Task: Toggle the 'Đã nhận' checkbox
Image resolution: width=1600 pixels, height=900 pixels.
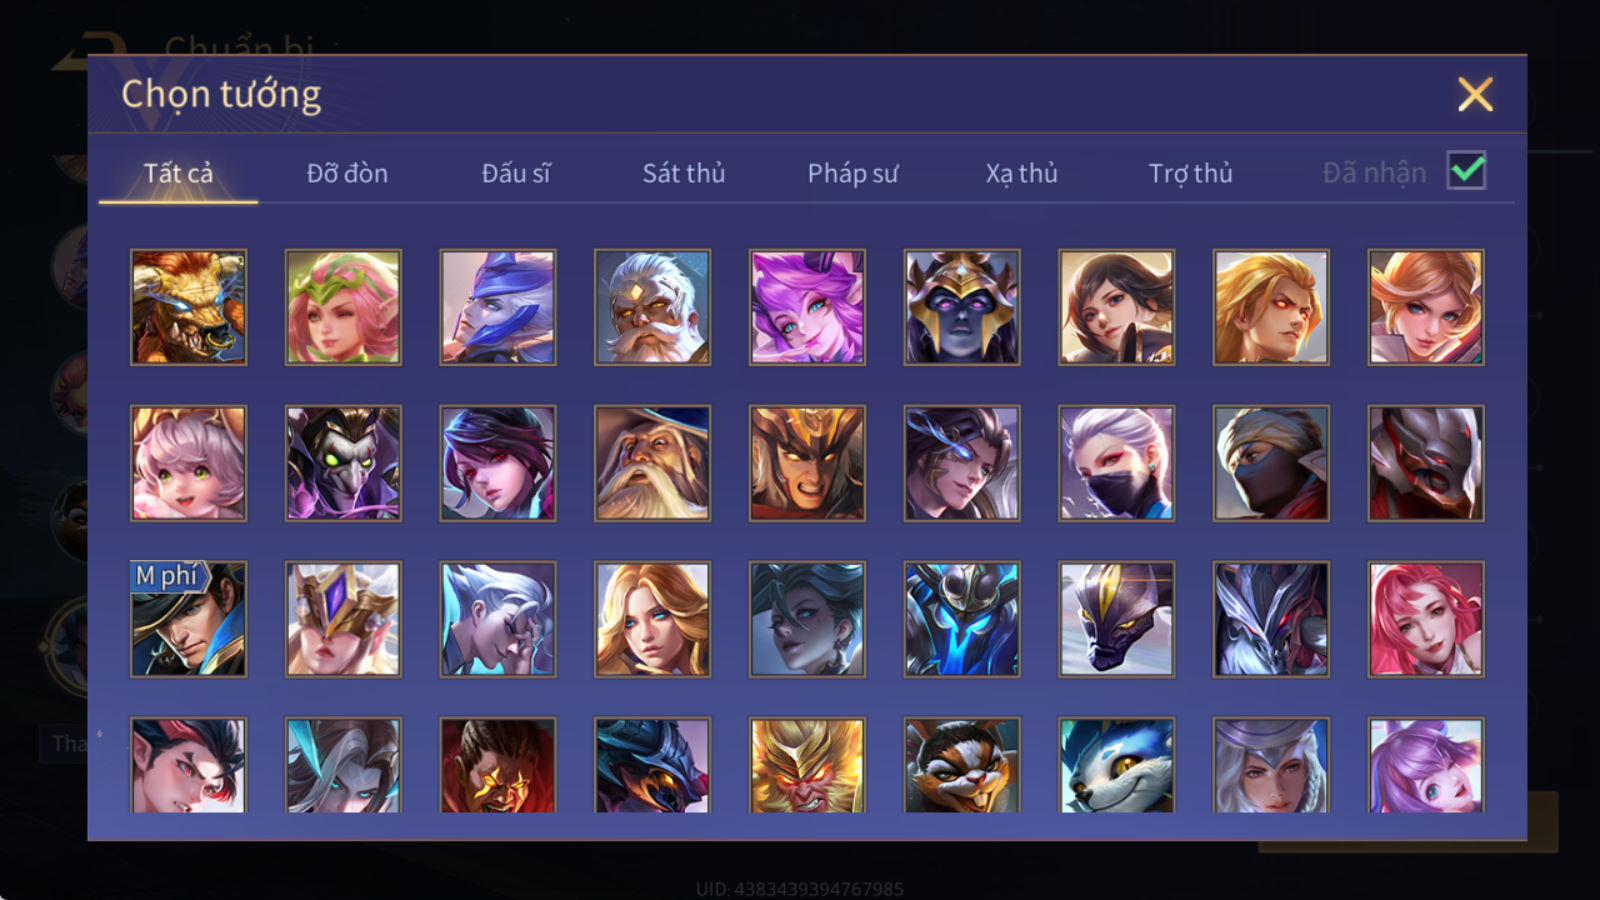Action: coord(1466,171)
